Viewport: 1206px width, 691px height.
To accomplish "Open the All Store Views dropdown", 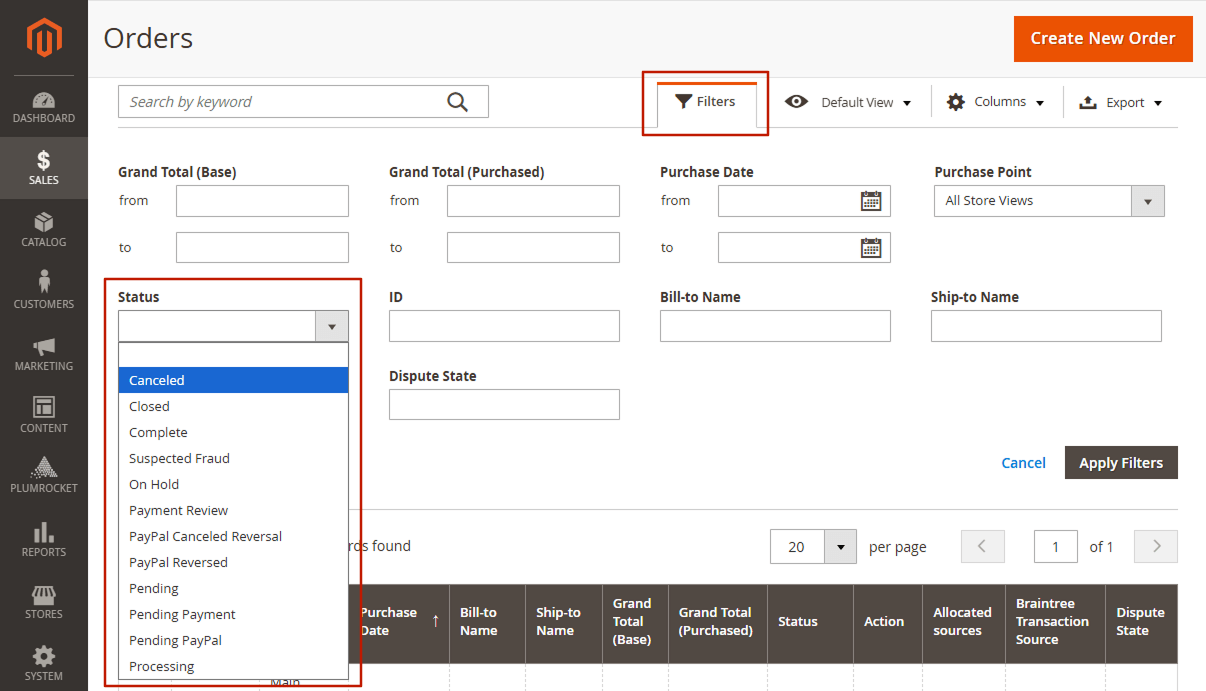I will click(x=1148, y=200).
